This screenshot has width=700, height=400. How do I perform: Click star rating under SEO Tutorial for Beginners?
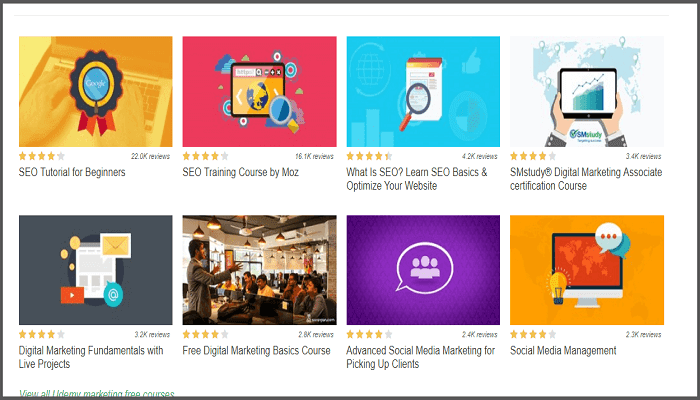click(41, 156)
